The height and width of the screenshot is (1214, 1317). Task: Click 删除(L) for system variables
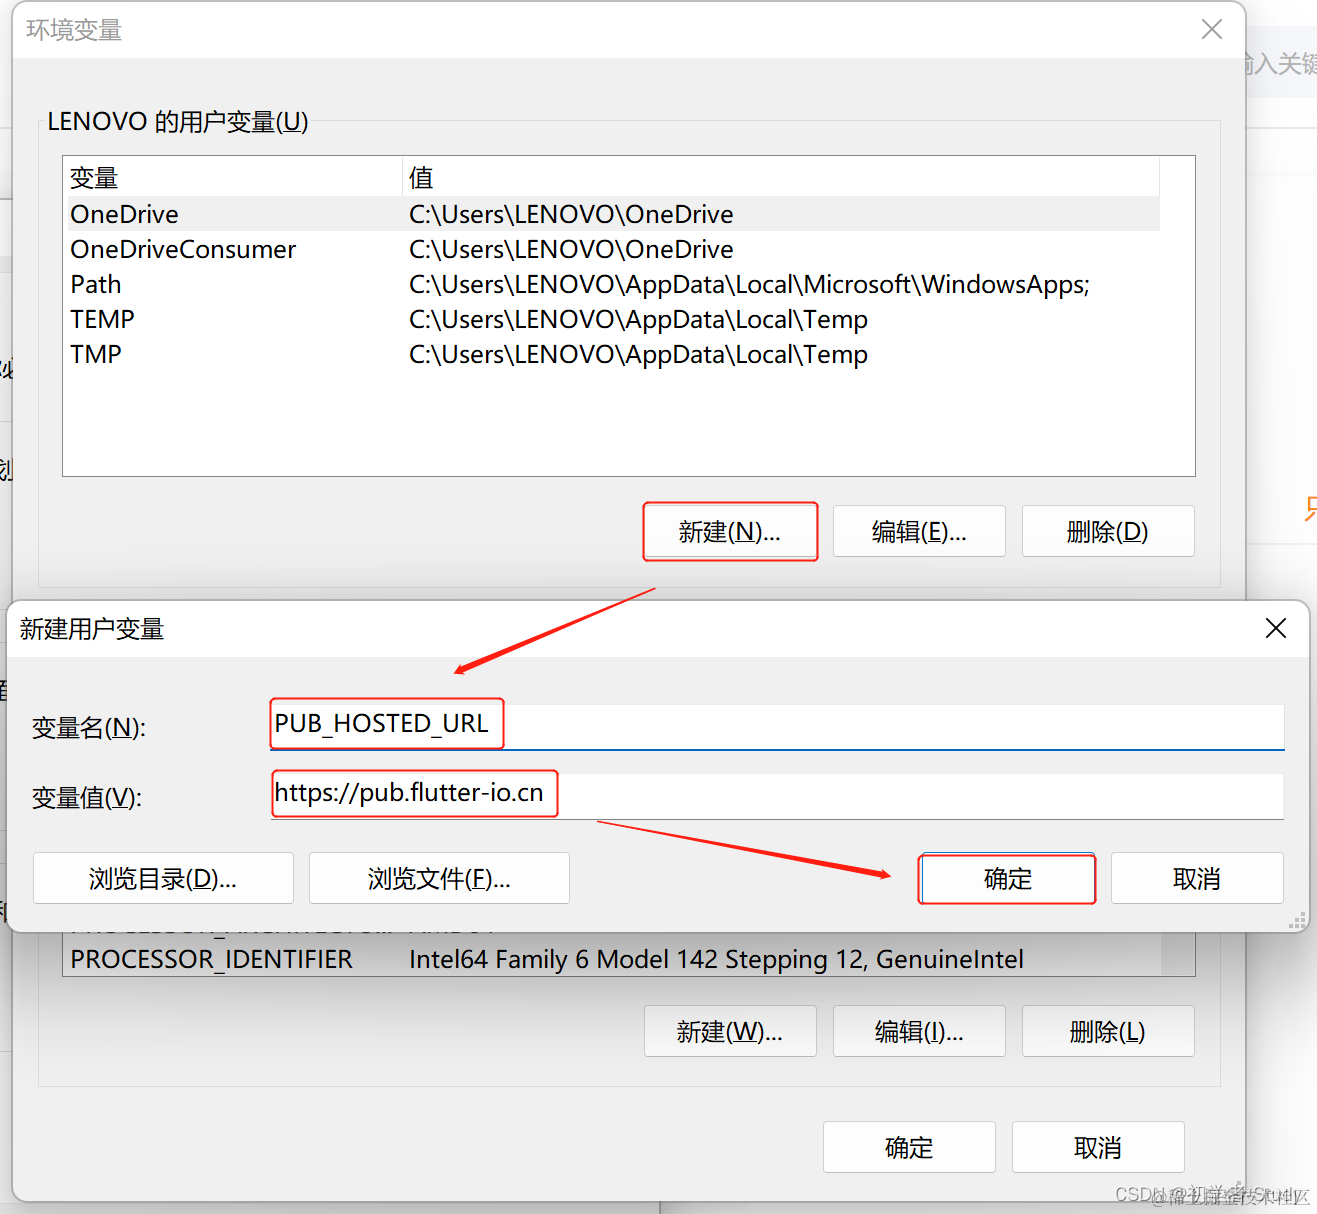1108,1031
